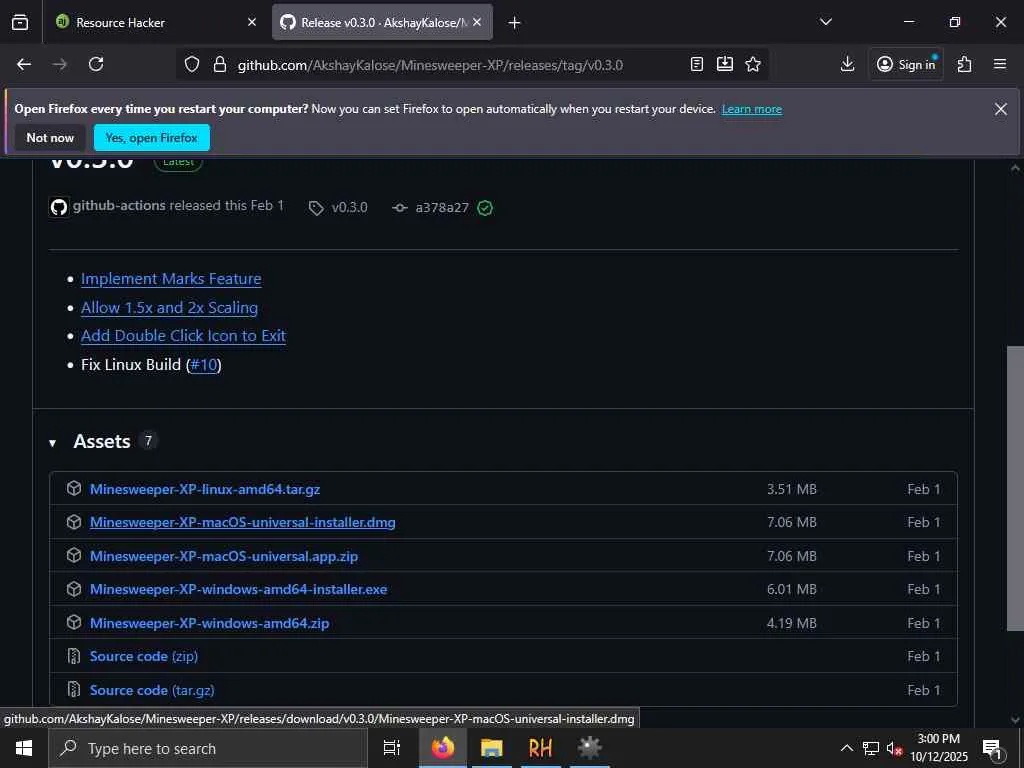The image size is (1024, 768).
Task: Click Not now button
Action: pos(50,138)
